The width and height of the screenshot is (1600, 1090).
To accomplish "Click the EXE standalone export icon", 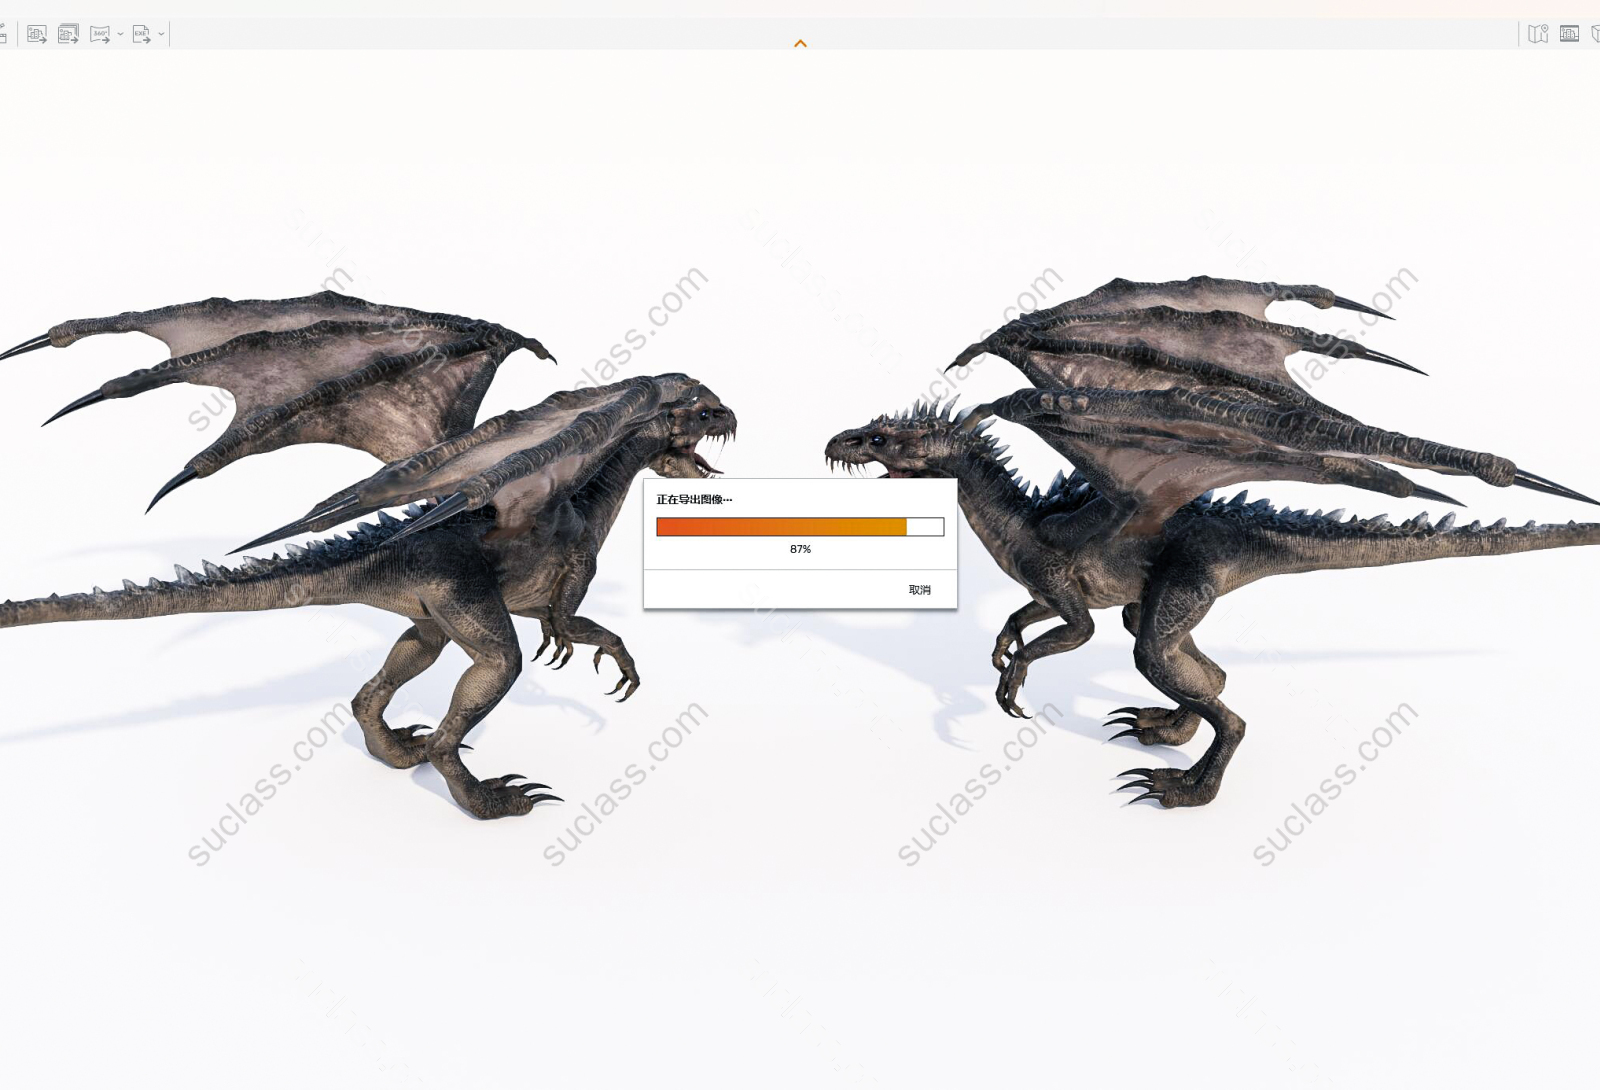I will pos(141,34).
